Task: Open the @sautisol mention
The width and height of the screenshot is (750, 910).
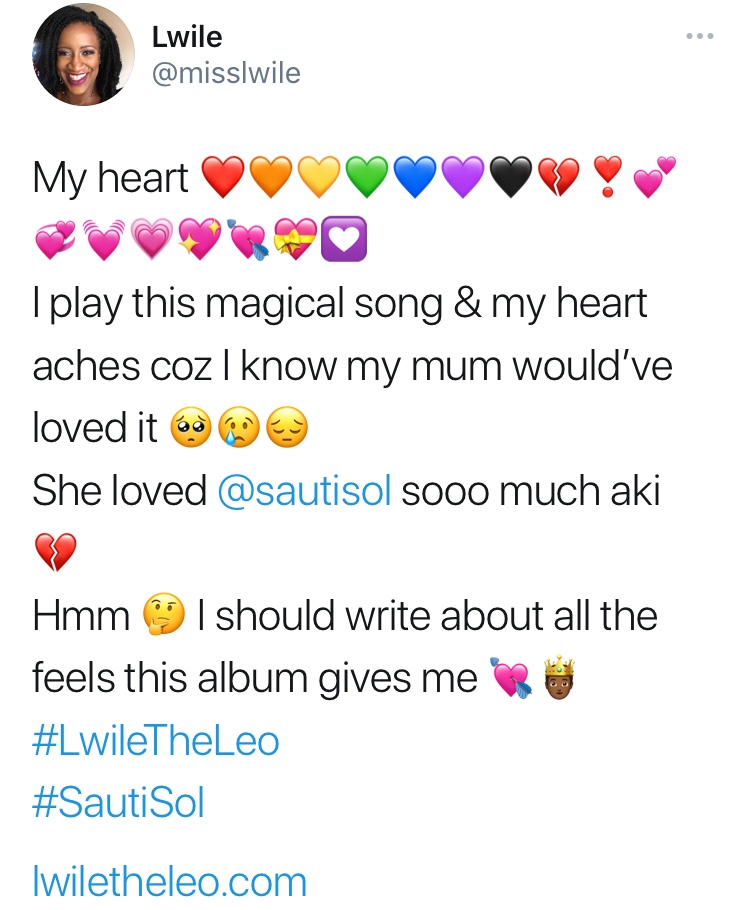Action: point(303,491)
